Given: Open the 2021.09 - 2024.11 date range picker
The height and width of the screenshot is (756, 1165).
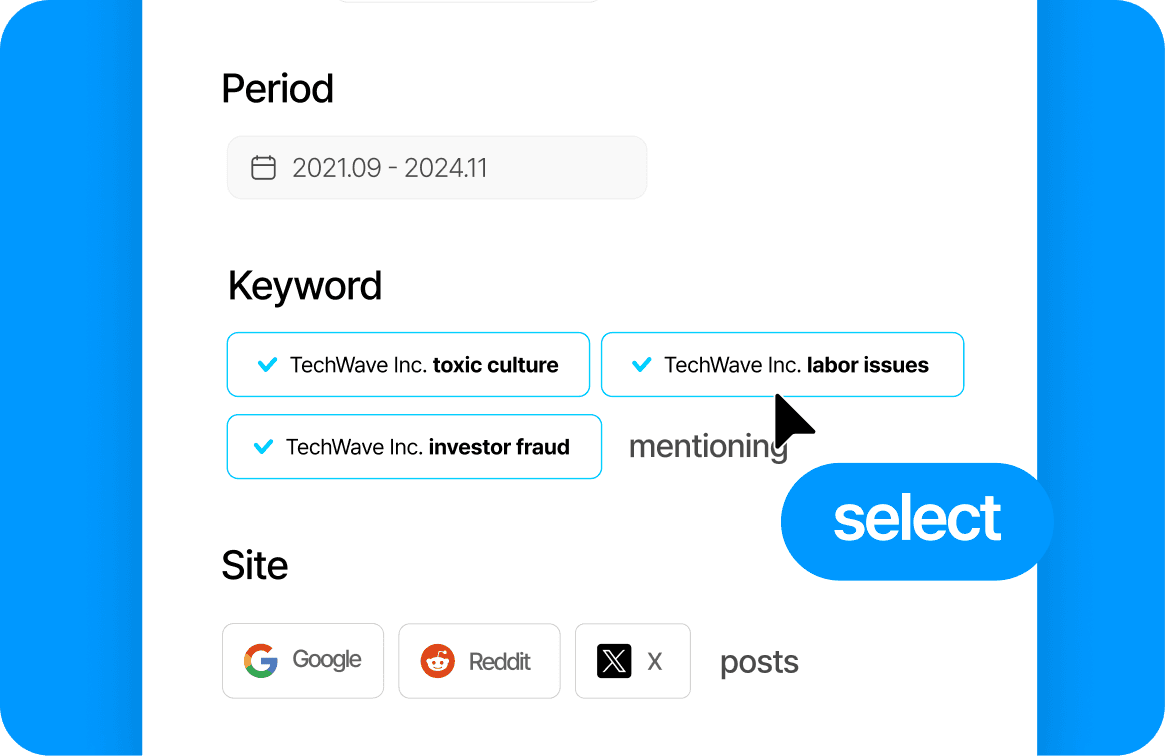Looking at the screenshot, I should click(x=437, y=168).
